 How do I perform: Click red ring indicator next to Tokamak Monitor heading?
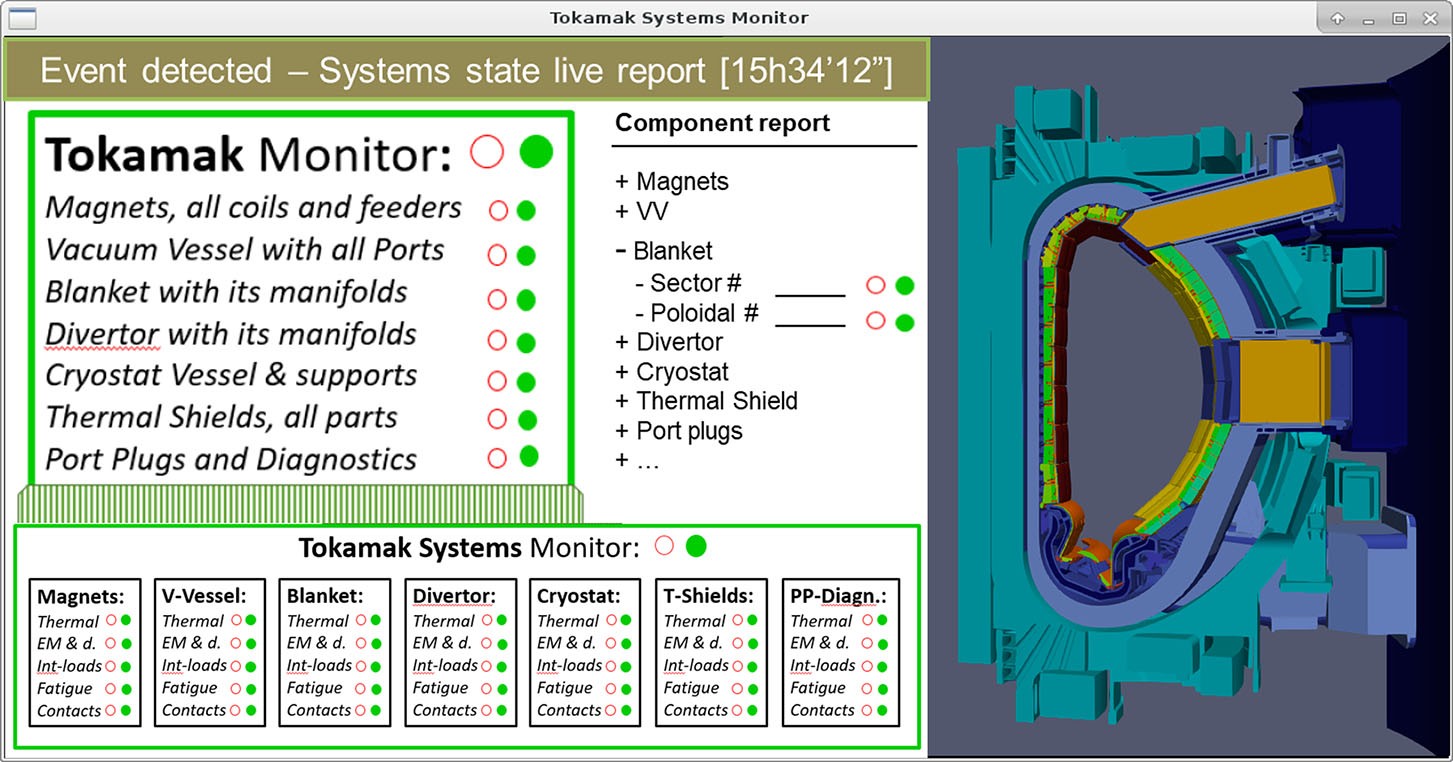487,152
